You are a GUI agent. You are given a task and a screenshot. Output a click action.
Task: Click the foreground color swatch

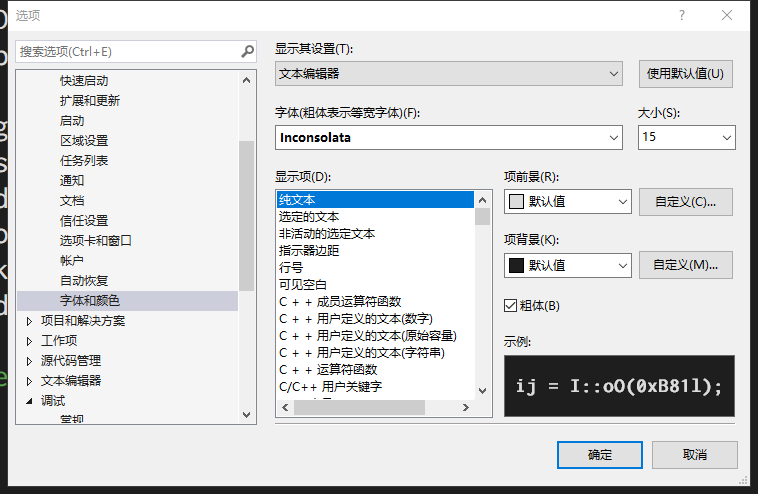[516, 201]
